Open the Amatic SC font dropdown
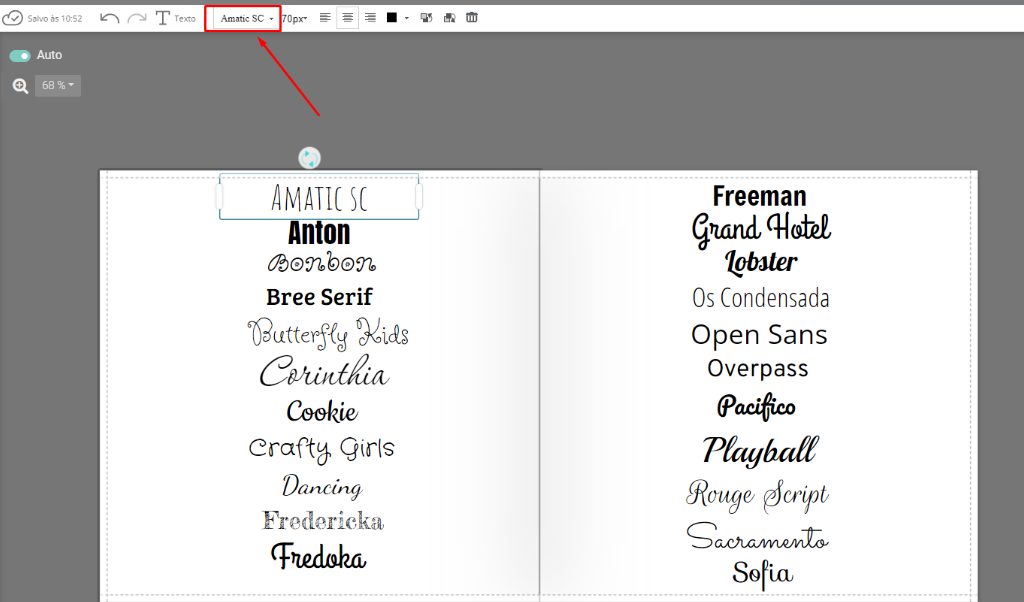1024x602 pixels. pyautogui.click(x=246, y=18)
